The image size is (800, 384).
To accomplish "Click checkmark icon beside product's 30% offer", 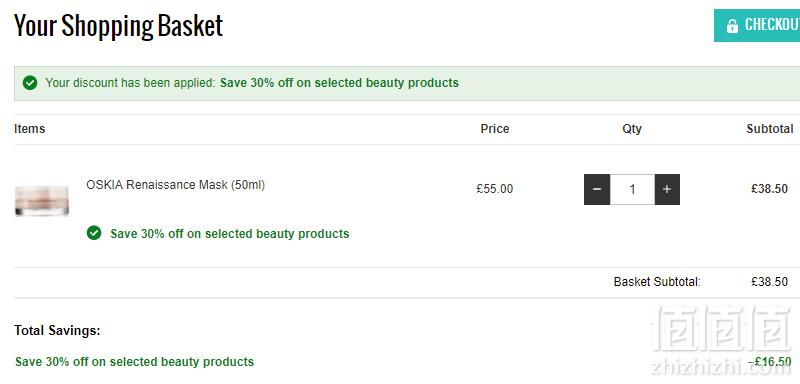I will pos(94,233).
